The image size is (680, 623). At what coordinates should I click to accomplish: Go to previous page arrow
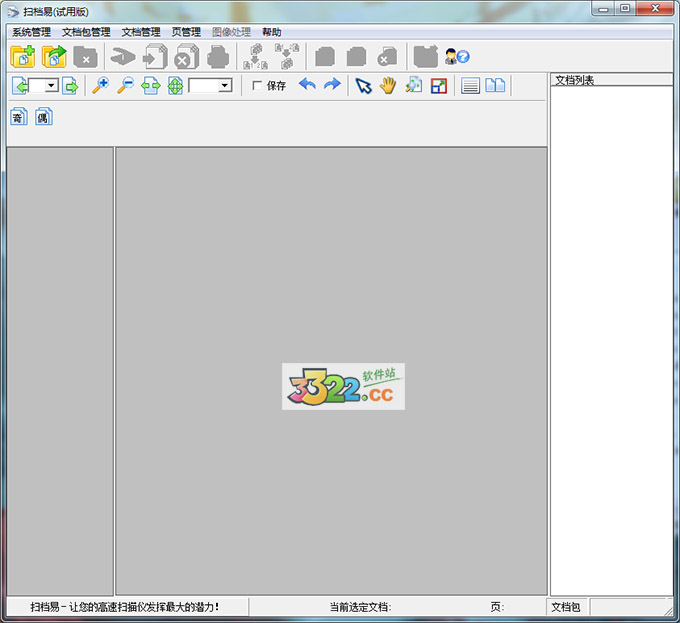coord(20,85)
